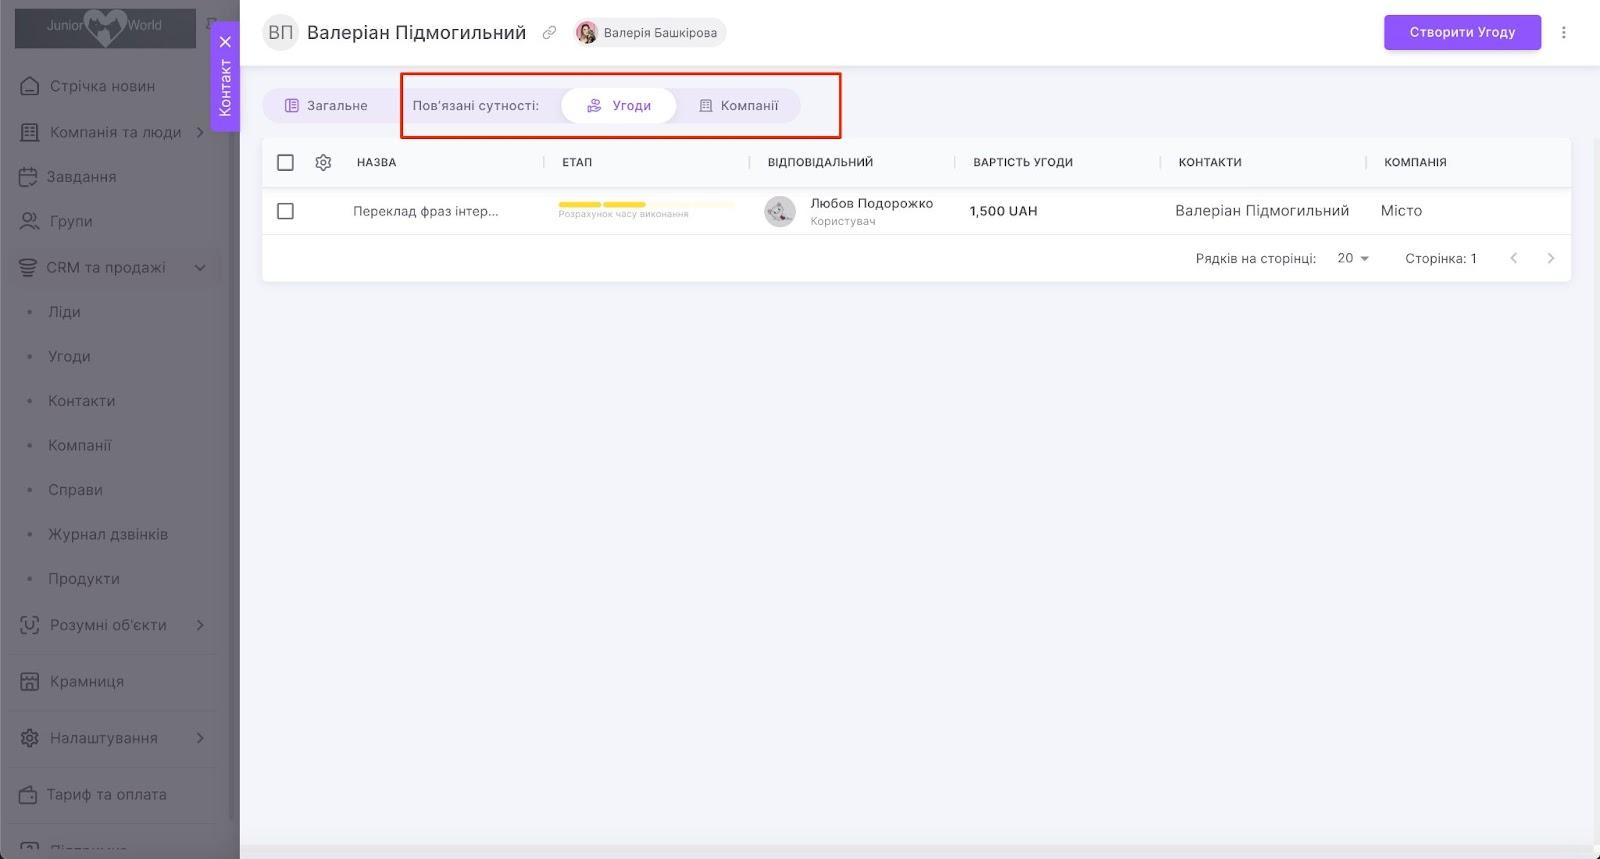Click the Тариф та оплата wallet icon
The height and width of the screenshot is (859, 1600).
[x=28, y=795]
